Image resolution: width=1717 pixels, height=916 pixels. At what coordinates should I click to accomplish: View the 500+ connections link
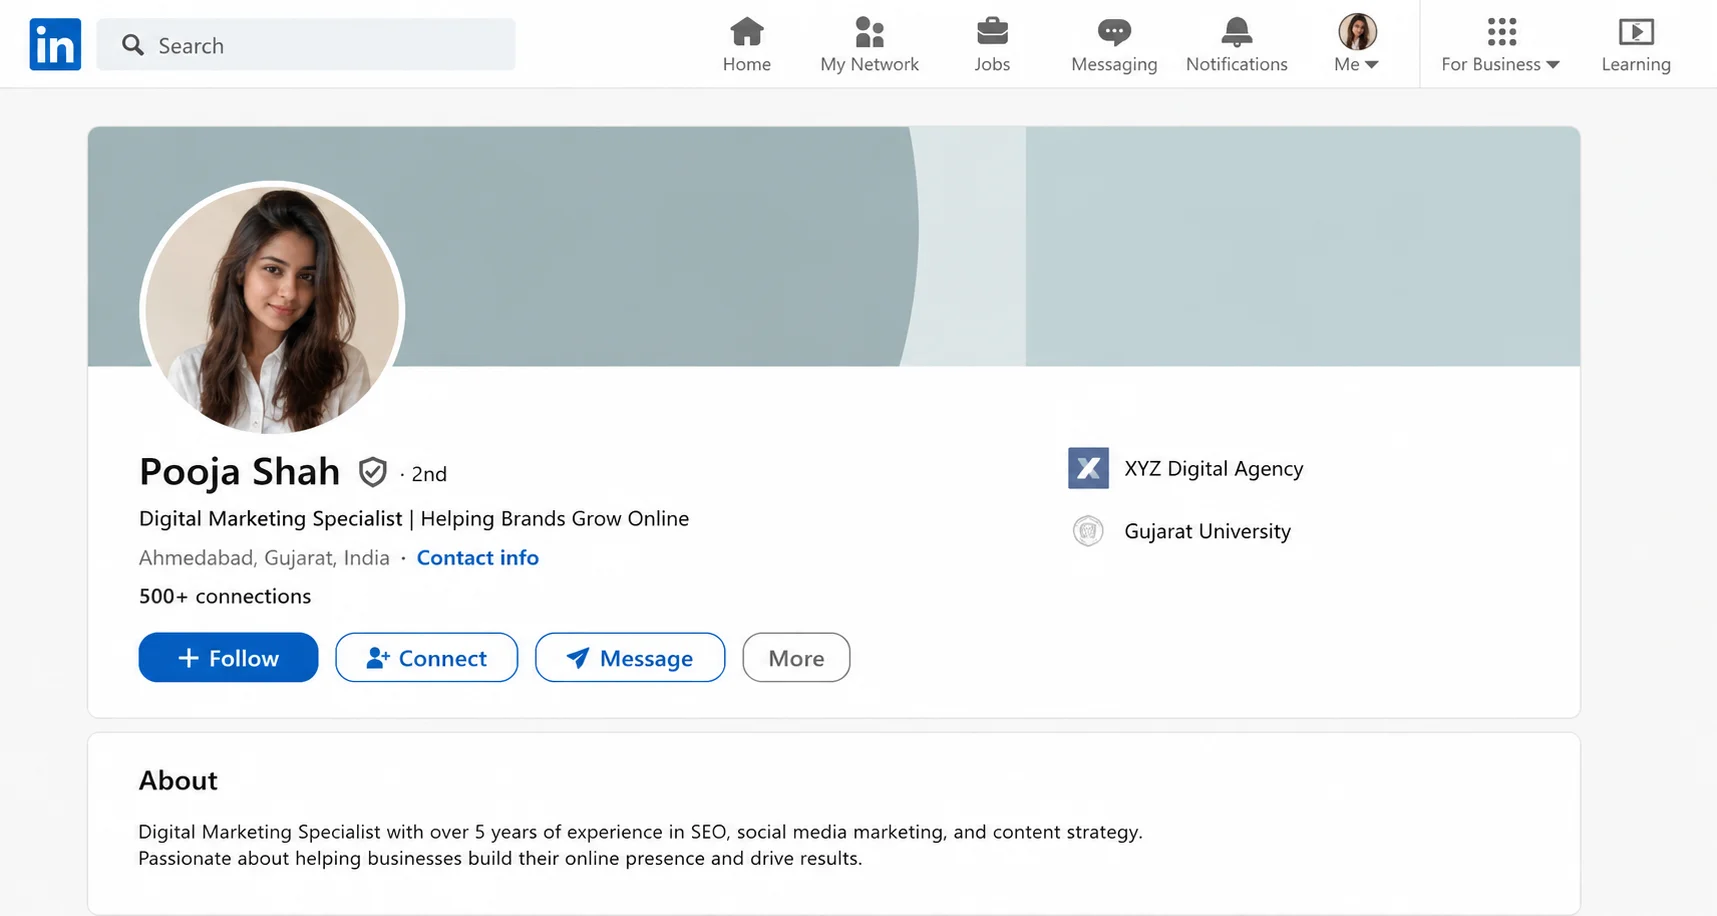pyautogui.click(x=225, y=596)
